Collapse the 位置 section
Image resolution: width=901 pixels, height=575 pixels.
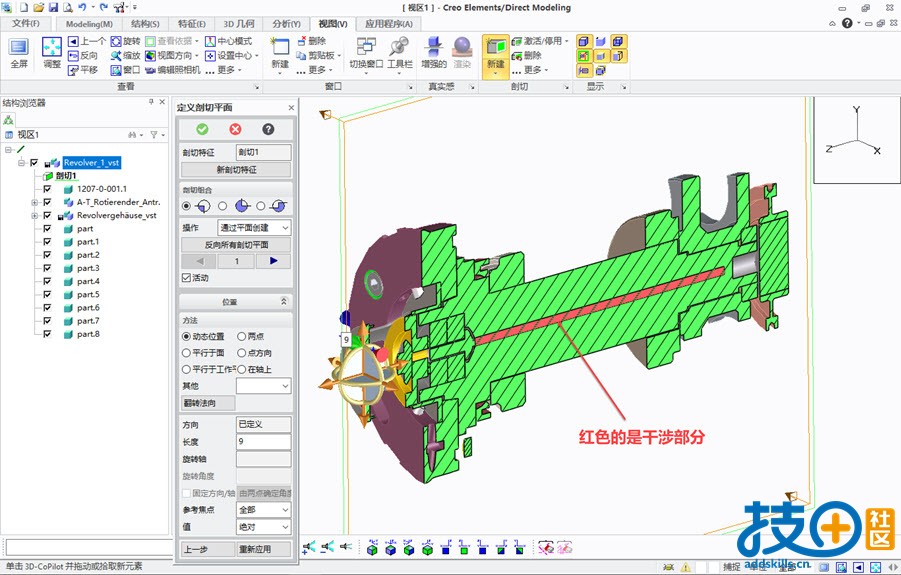point(283,301)
